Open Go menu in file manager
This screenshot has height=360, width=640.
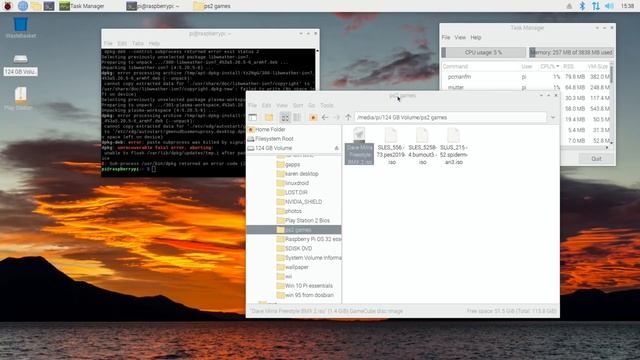311,105
